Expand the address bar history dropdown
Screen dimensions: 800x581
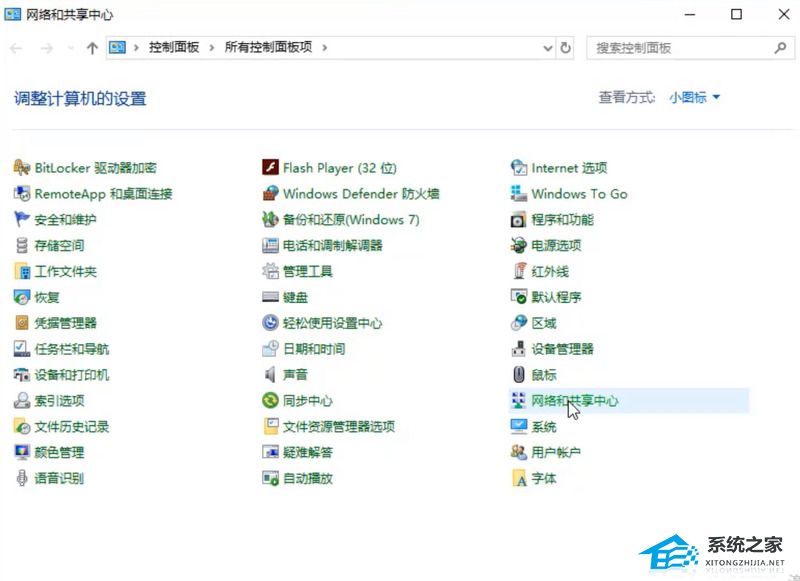point(546,47)
